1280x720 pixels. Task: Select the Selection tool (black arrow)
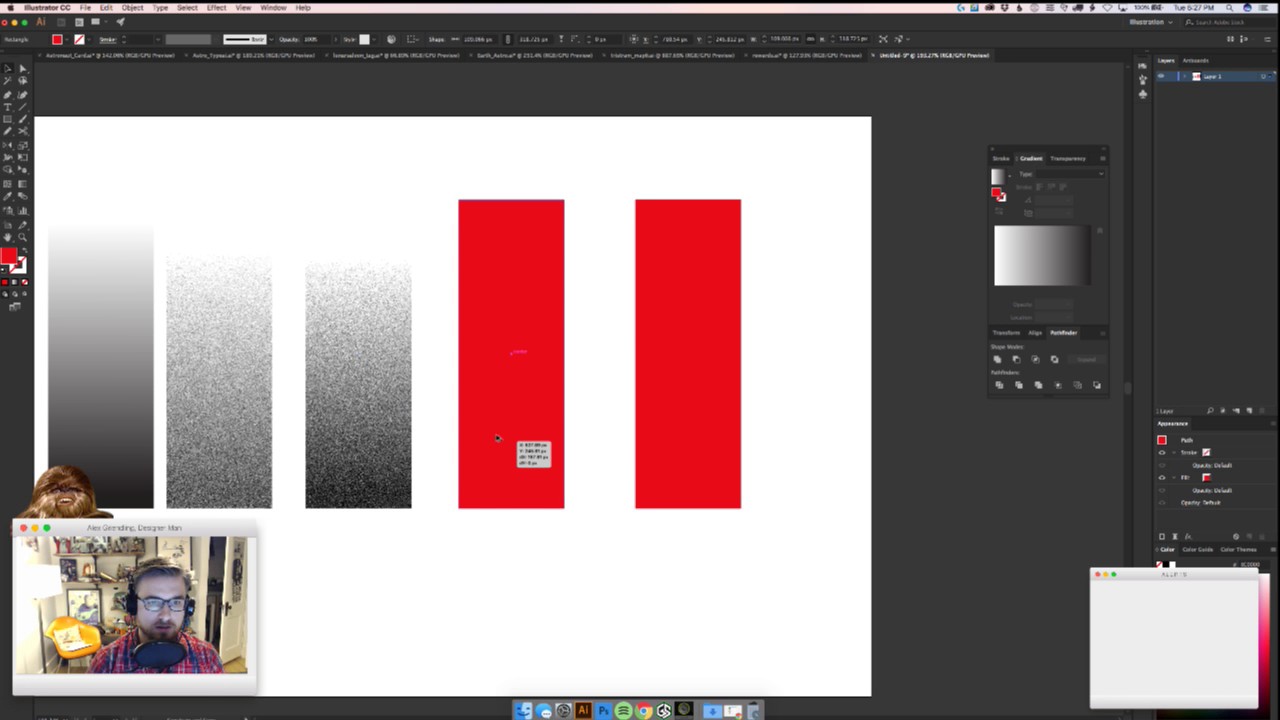7,69
